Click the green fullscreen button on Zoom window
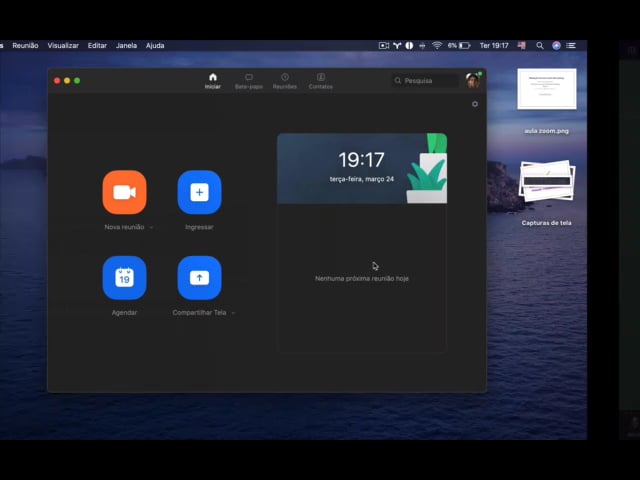Viewport: 640px width, 480px height. (77, 81)
